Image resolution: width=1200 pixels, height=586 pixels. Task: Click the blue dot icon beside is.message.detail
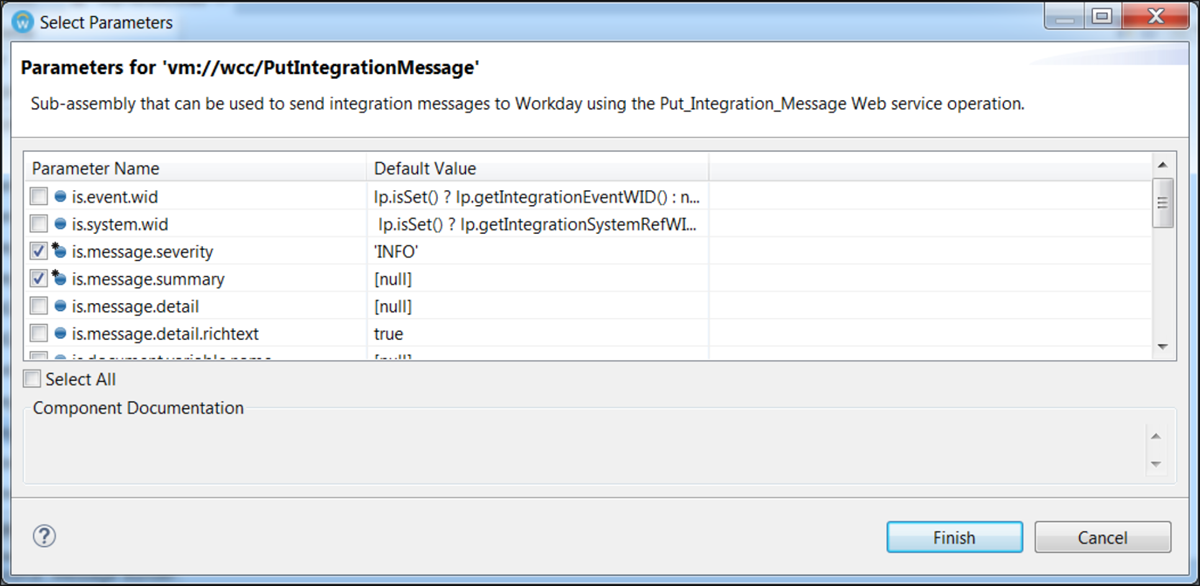click(x=60, y=306)
